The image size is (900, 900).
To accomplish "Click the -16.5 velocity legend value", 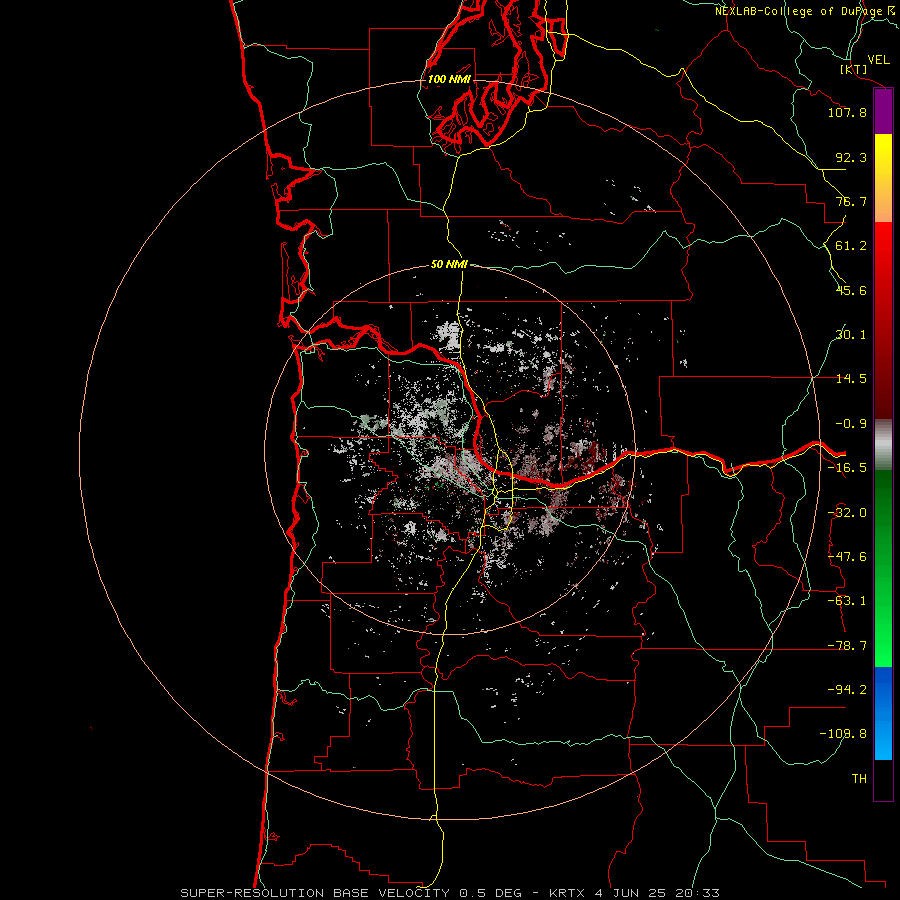I will coord(847,468).
